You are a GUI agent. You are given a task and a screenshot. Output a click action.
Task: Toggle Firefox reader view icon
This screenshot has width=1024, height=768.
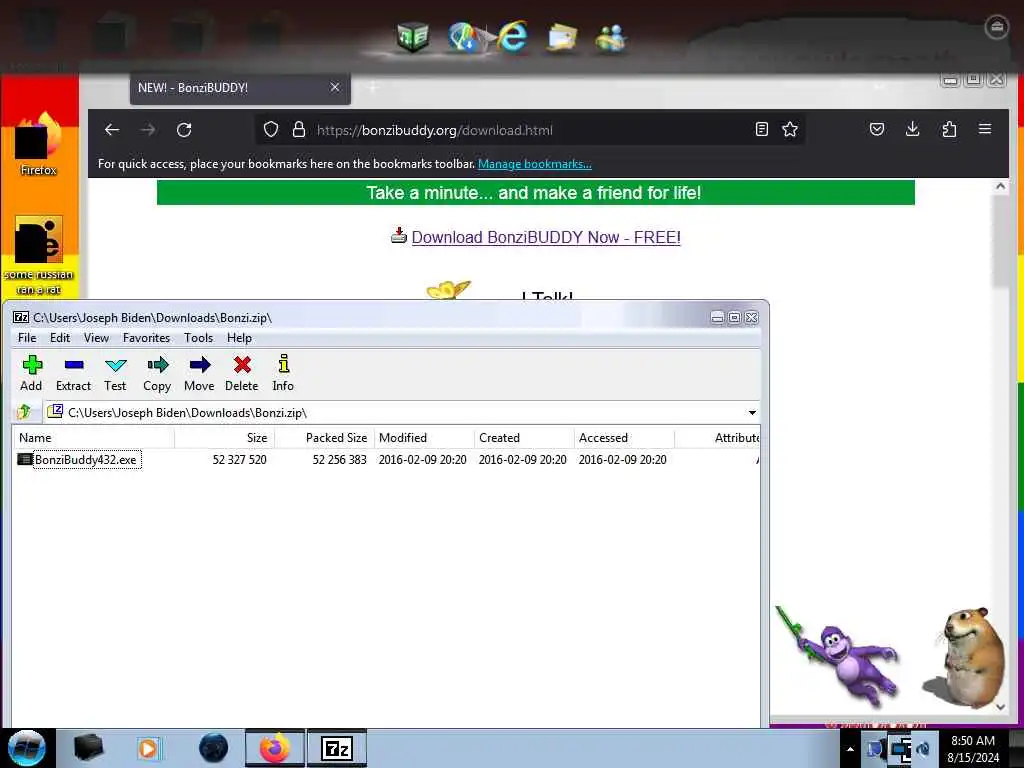coord(761,129)
